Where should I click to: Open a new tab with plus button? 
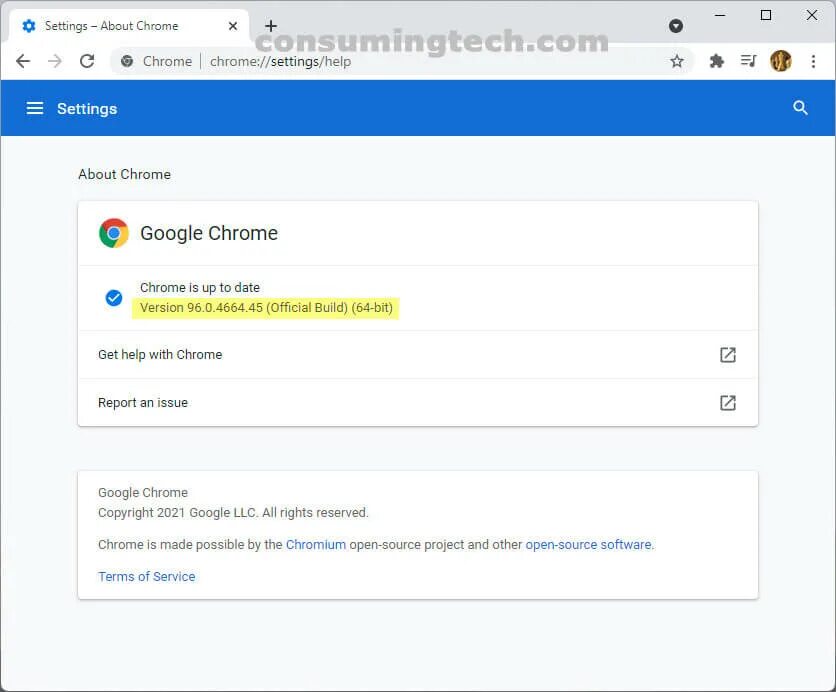[x=270, y=26]
